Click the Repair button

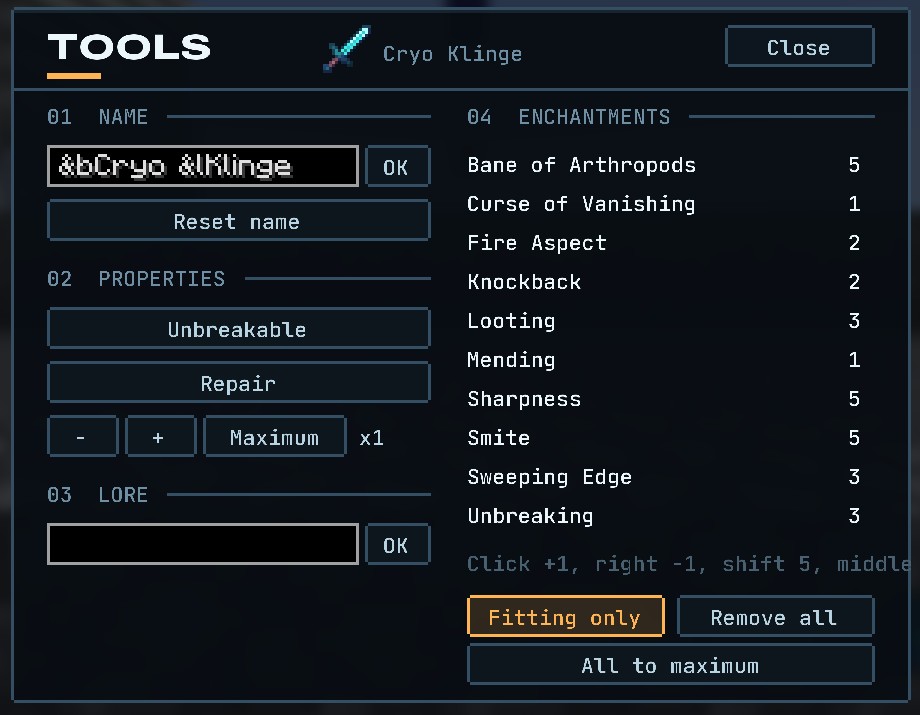click(239, 382)
